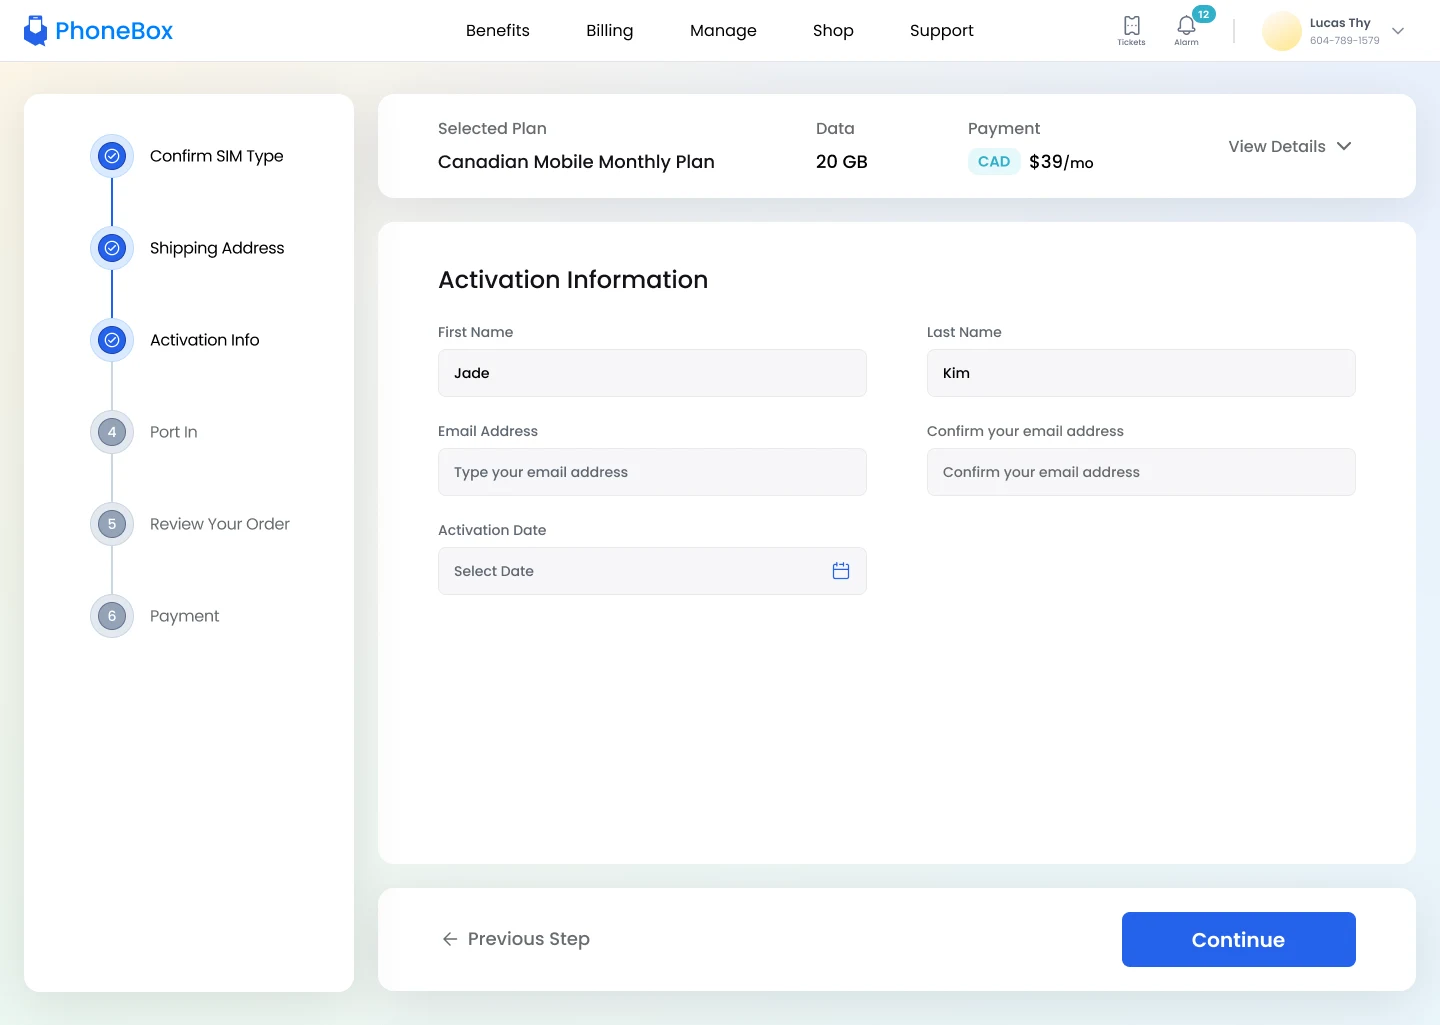
Task: Click Canadian Mobile Monthly Plan text
Action: click(576, 162)
